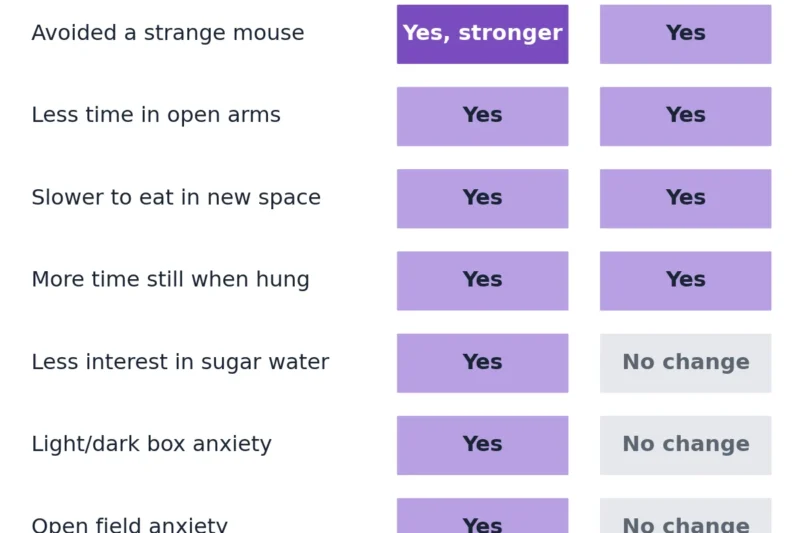Screen dimensions: 800x533
Task: Select the 'More time still when hung' label
Action: 170,280
